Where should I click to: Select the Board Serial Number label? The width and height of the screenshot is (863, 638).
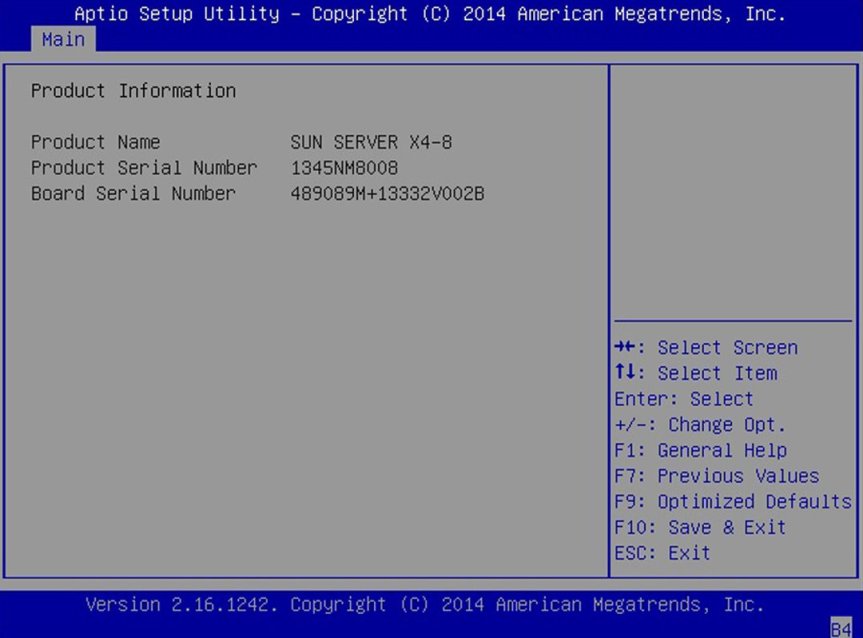(133, 194)
